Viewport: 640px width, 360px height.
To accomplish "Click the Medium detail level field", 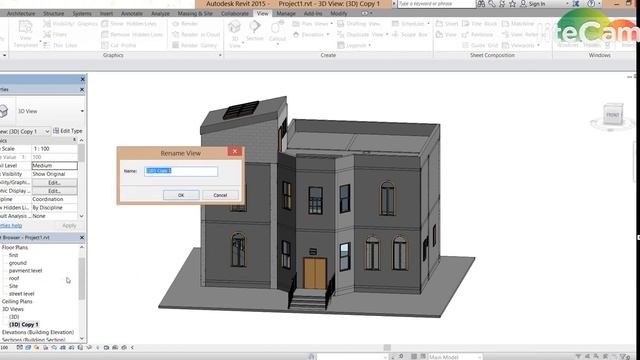I will [x=54, y=166].
